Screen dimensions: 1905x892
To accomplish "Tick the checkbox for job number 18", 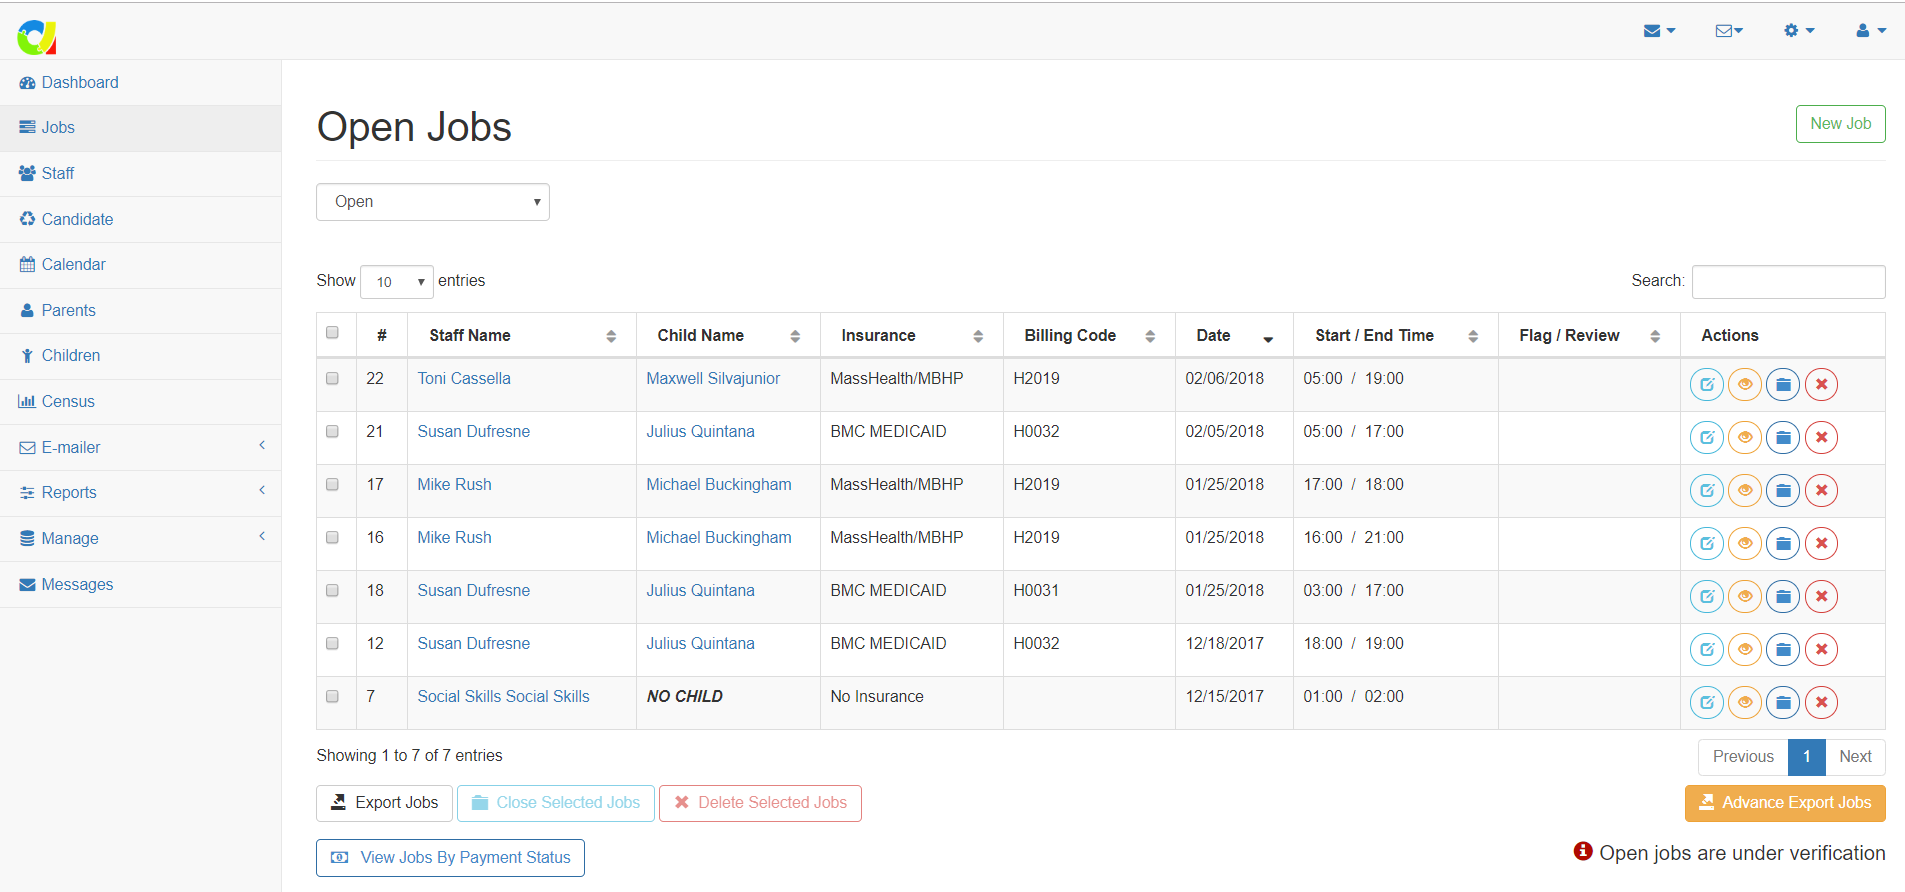I will click(333, 591).
